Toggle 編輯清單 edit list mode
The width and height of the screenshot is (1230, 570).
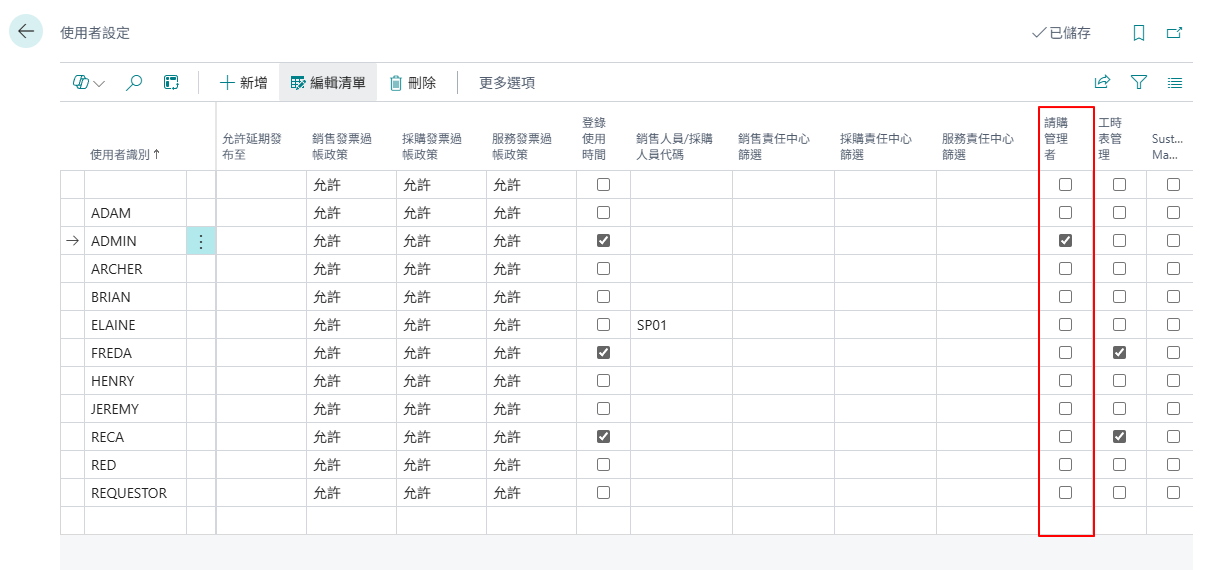coord(328,83)
